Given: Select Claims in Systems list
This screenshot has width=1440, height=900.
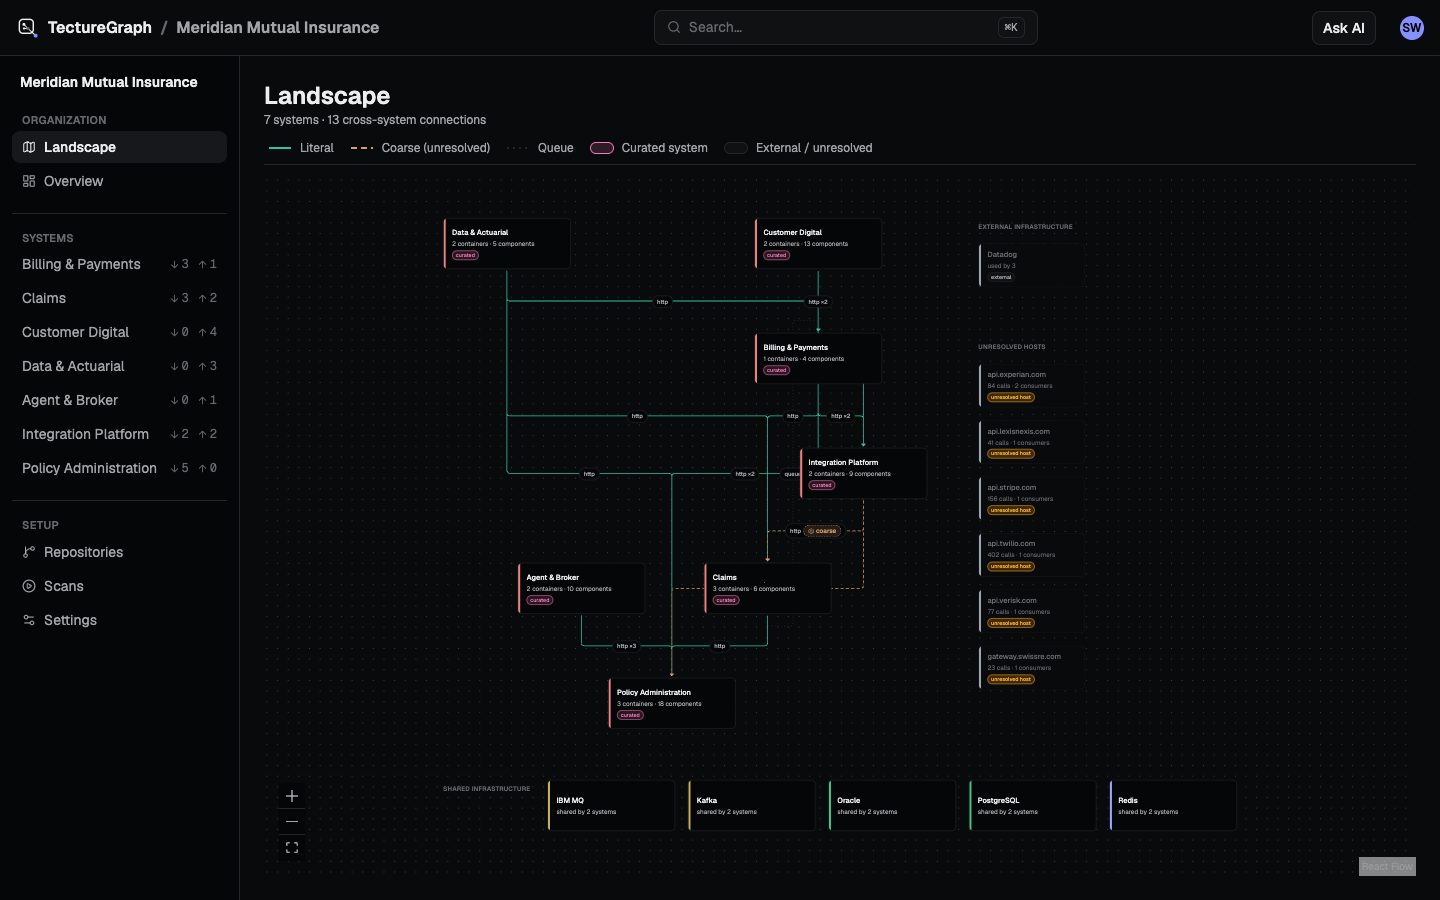Looking at the screenshot, I should pyautogui.click(x=119, y=298).
